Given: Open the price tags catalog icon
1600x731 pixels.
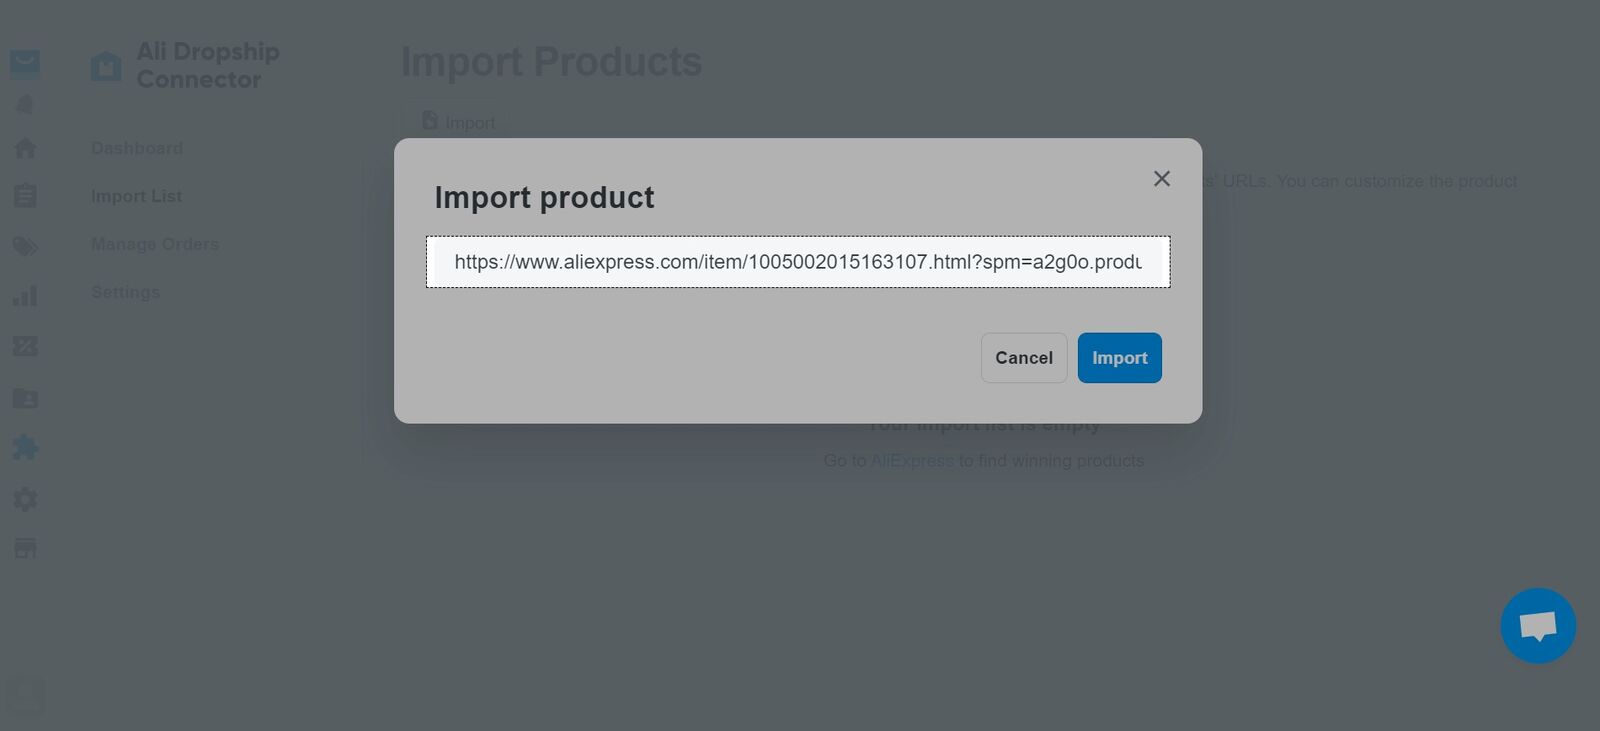Looking at the screenshot, I should coord(25,246).
